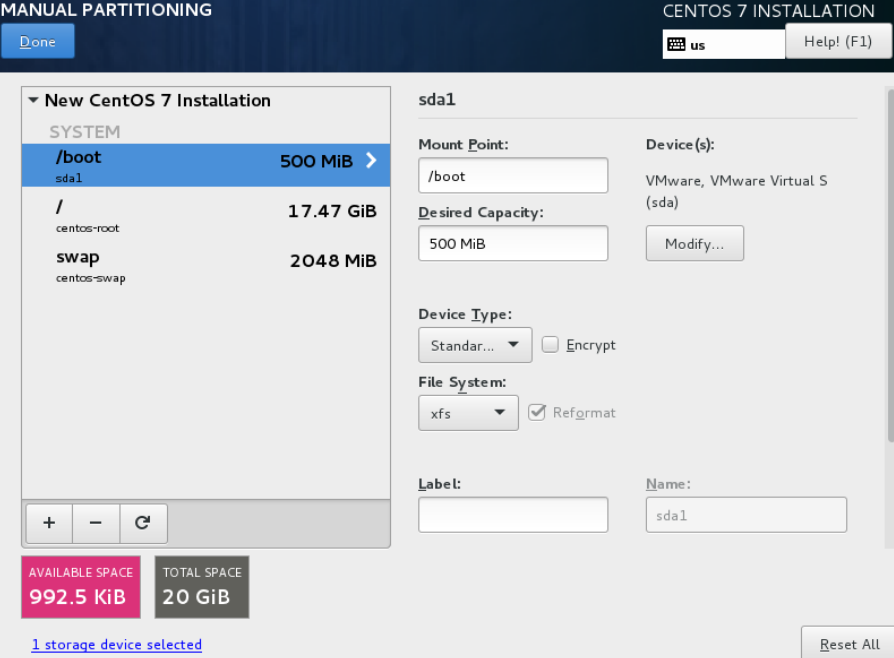The width and height of the screenshot is (894, 658).
Task: Collapse New CentOS 7 Installation section
Action: (34, 100)
